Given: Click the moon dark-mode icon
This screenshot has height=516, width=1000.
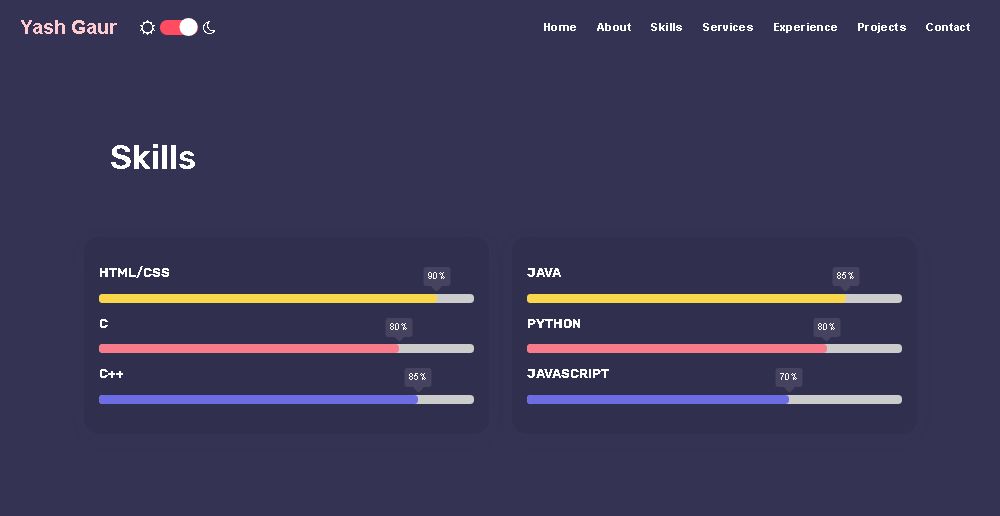Looking at the screenshot, I should click(209, 28).
